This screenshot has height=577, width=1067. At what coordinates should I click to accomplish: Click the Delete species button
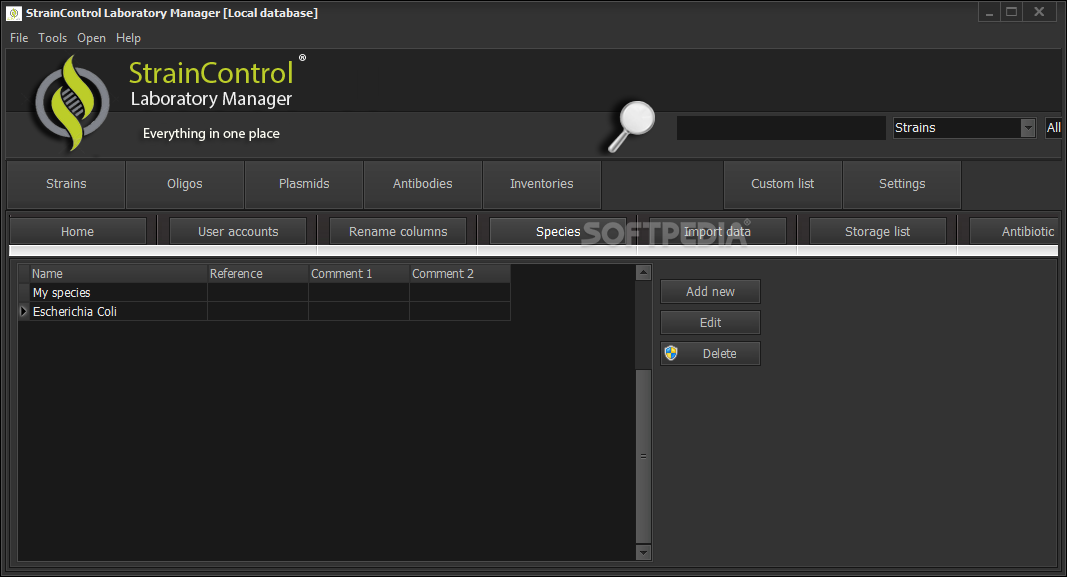tap(710, 353)
